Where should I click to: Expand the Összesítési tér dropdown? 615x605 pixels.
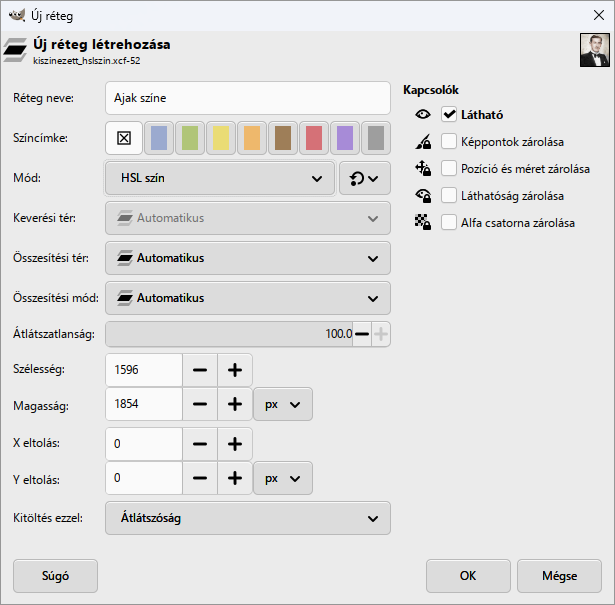(x=248, y=258)
